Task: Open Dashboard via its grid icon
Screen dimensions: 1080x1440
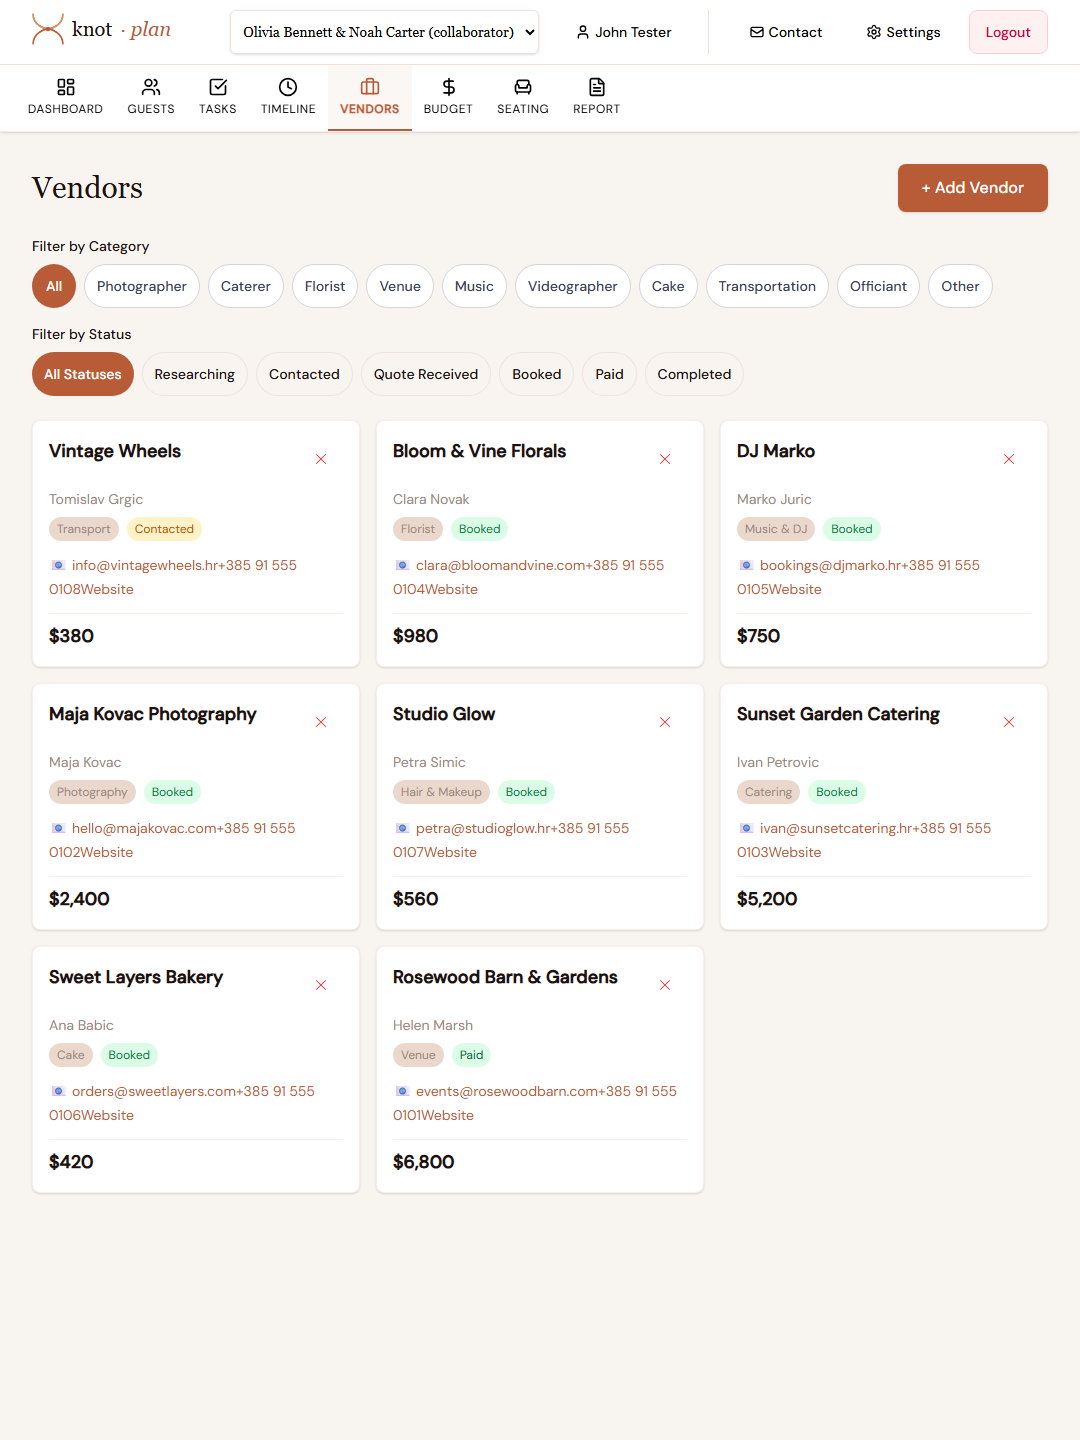Action: [66, 87]
